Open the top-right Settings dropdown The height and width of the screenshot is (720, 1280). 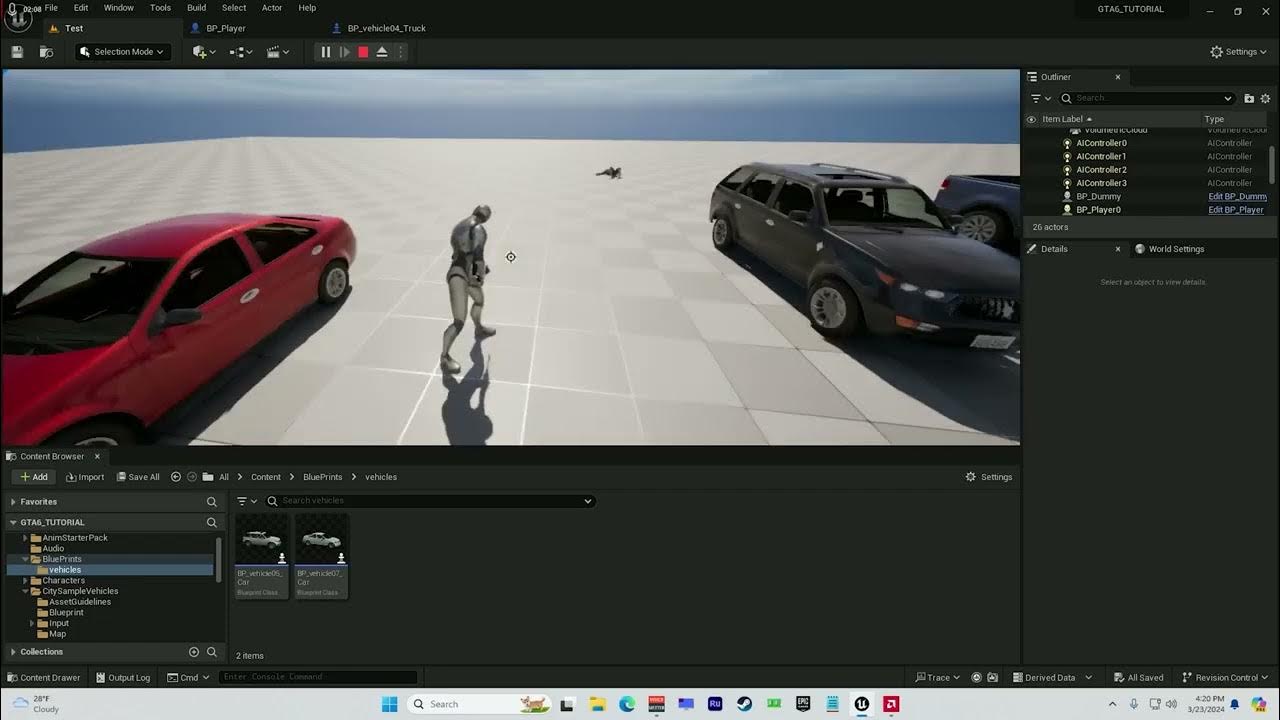point(1239,52)
